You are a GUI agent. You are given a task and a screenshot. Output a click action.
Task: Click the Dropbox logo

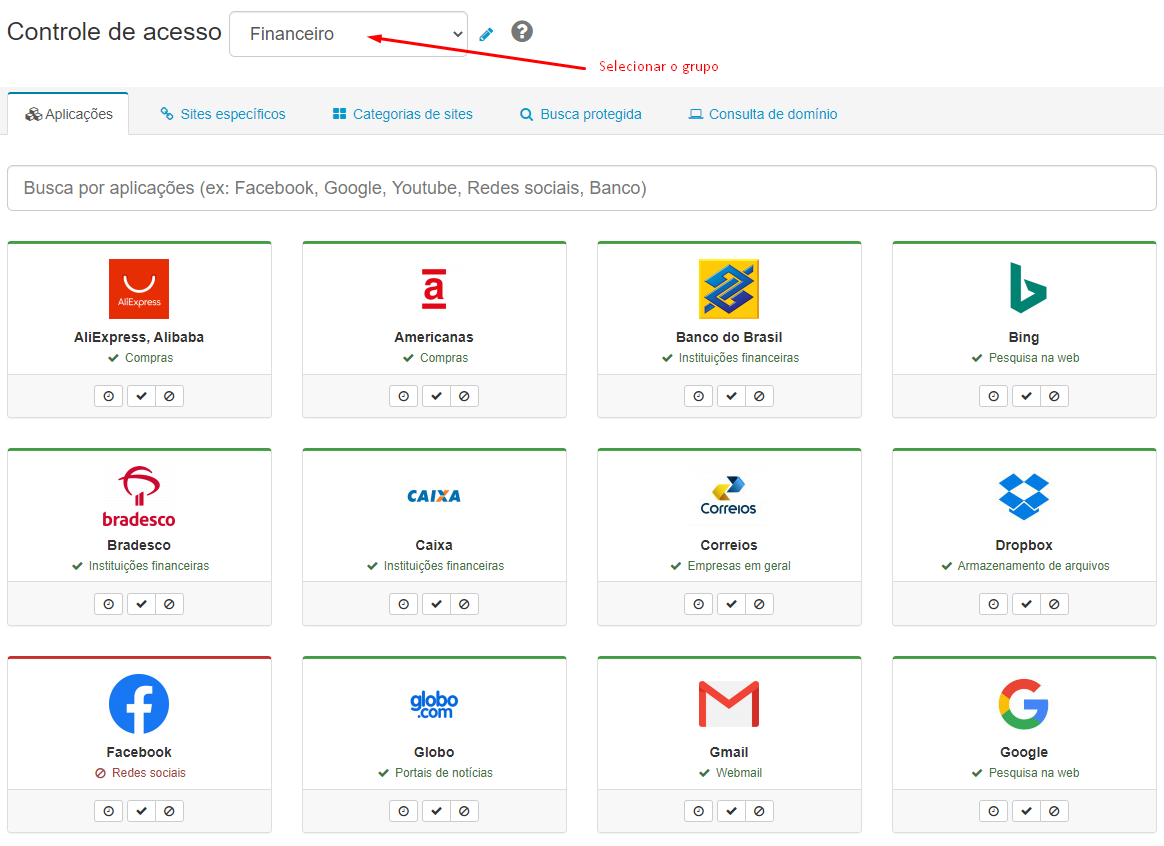(1024, 496)
